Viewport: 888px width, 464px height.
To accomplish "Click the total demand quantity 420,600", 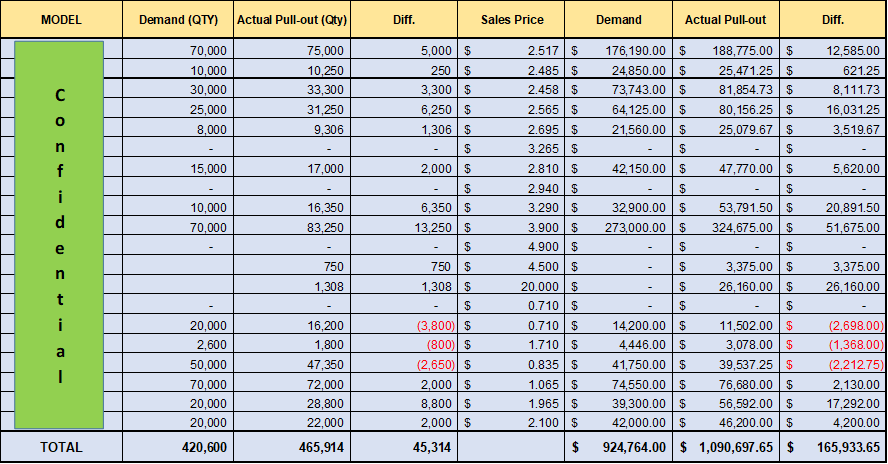I will [x=177, y=447].
